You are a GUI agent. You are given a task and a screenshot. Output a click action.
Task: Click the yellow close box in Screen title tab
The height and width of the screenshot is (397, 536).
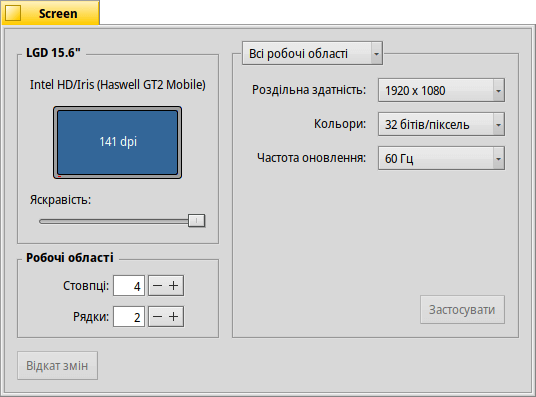[13, 13]
